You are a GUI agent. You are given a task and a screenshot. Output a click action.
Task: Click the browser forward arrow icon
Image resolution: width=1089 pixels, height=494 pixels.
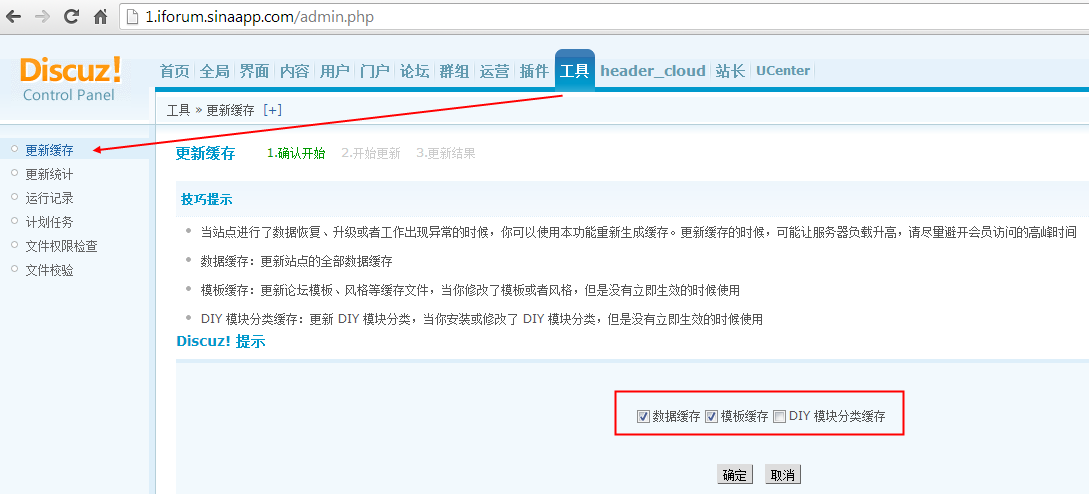pyautogui.click(x=42, y=17)
